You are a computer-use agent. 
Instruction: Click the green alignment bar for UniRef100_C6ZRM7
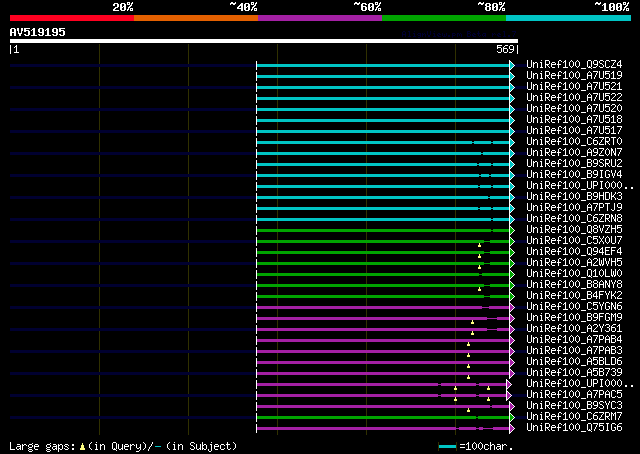[x=383, y=418]
